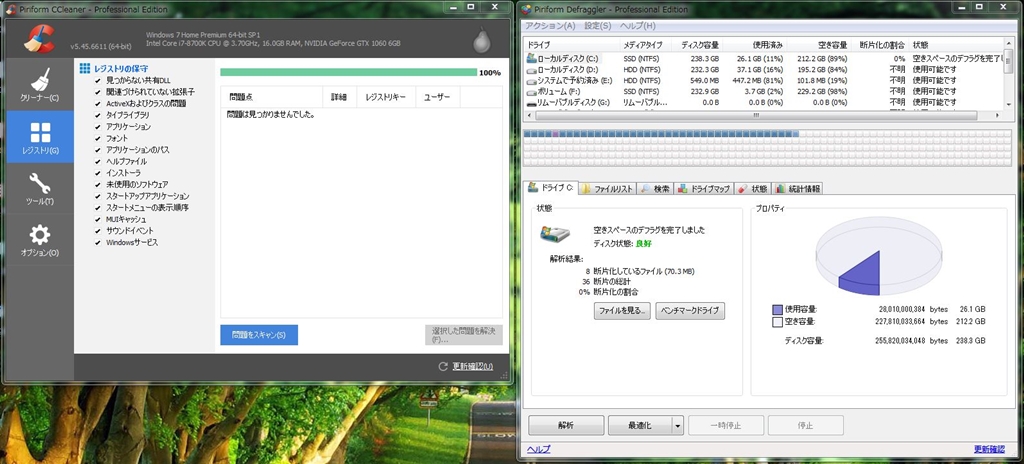This screenshot has height=464, width=1024.
Task: Select ローカルディスク (D:) drive icon
Action: (x=532, y=69)
